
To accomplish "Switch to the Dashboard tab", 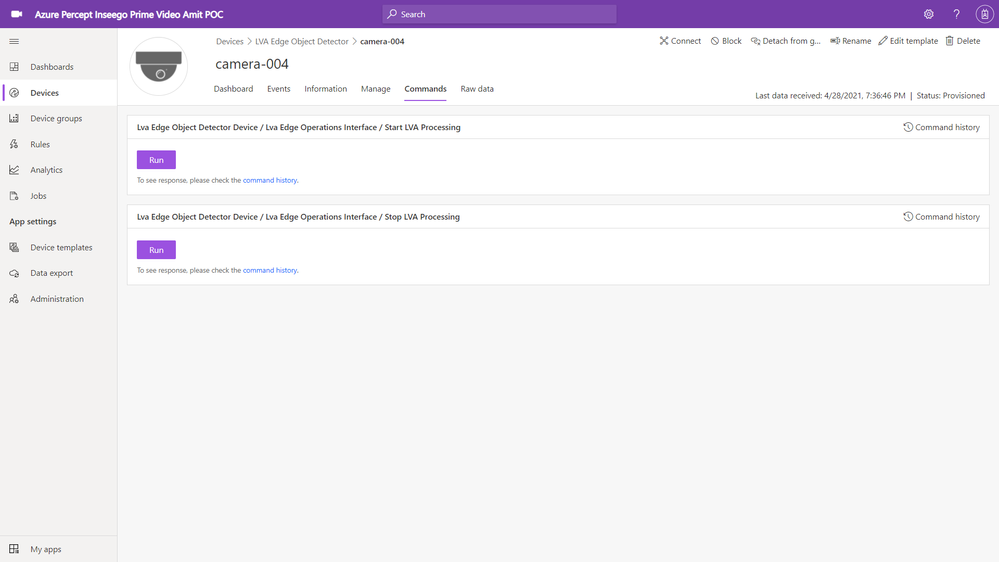I will tap(233, 89).
